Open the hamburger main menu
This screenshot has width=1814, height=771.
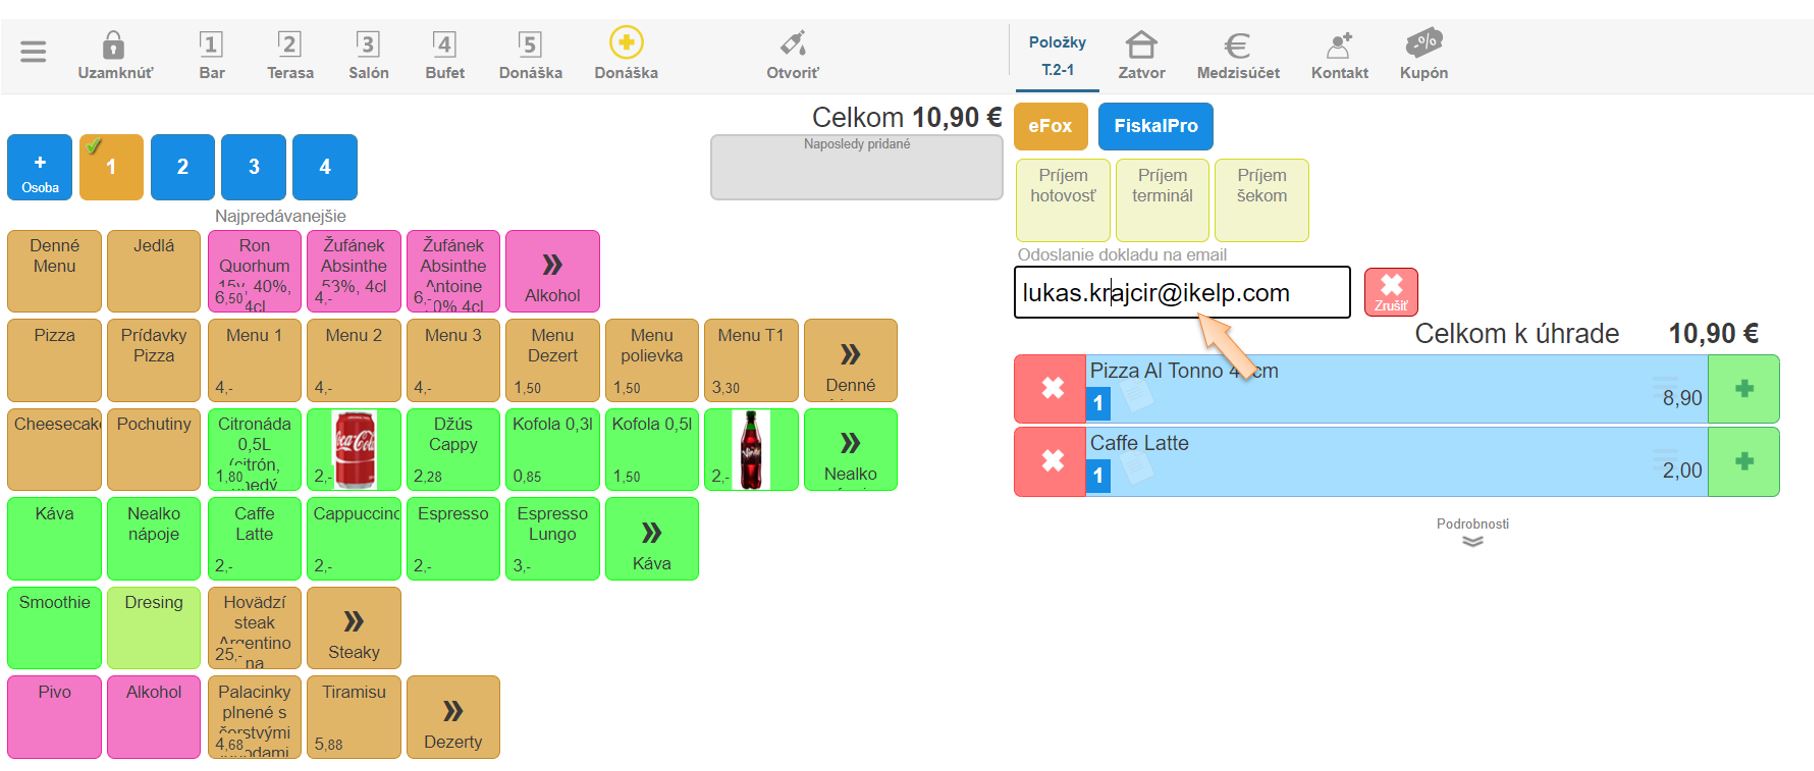[x=33, y=51]
